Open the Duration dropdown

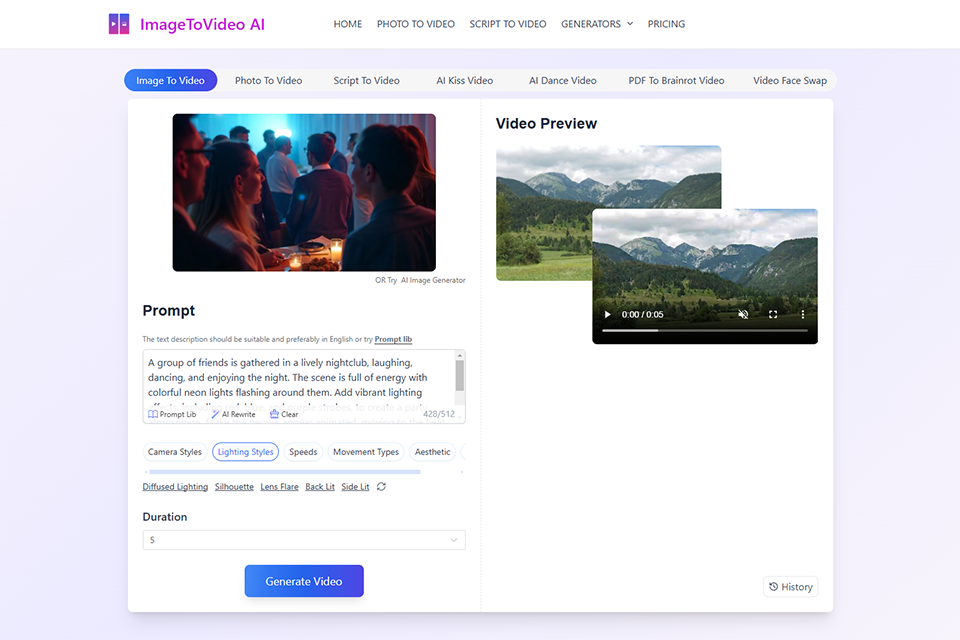pyautogui.click(x=304, y=540)
